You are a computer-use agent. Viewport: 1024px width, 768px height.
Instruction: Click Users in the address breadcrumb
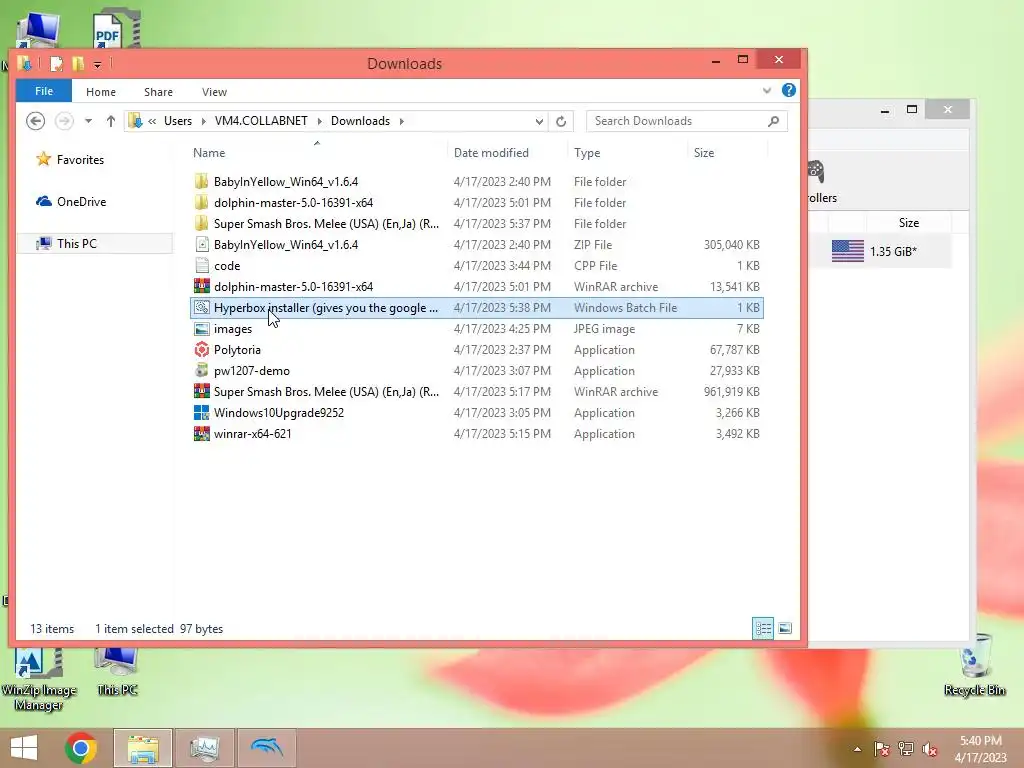(x=178, y=121)
